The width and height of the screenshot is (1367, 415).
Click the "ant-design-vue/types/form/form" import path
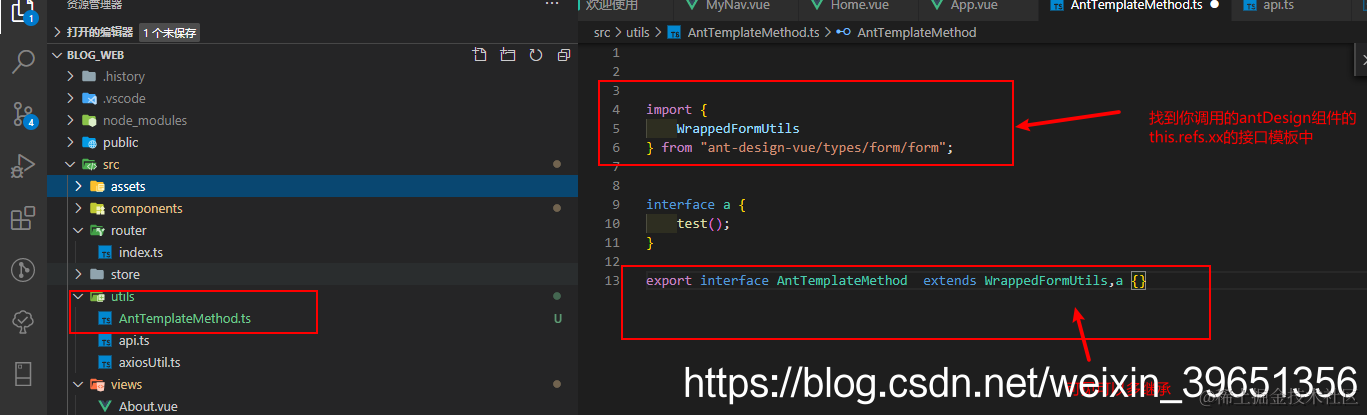coord(824,147)
